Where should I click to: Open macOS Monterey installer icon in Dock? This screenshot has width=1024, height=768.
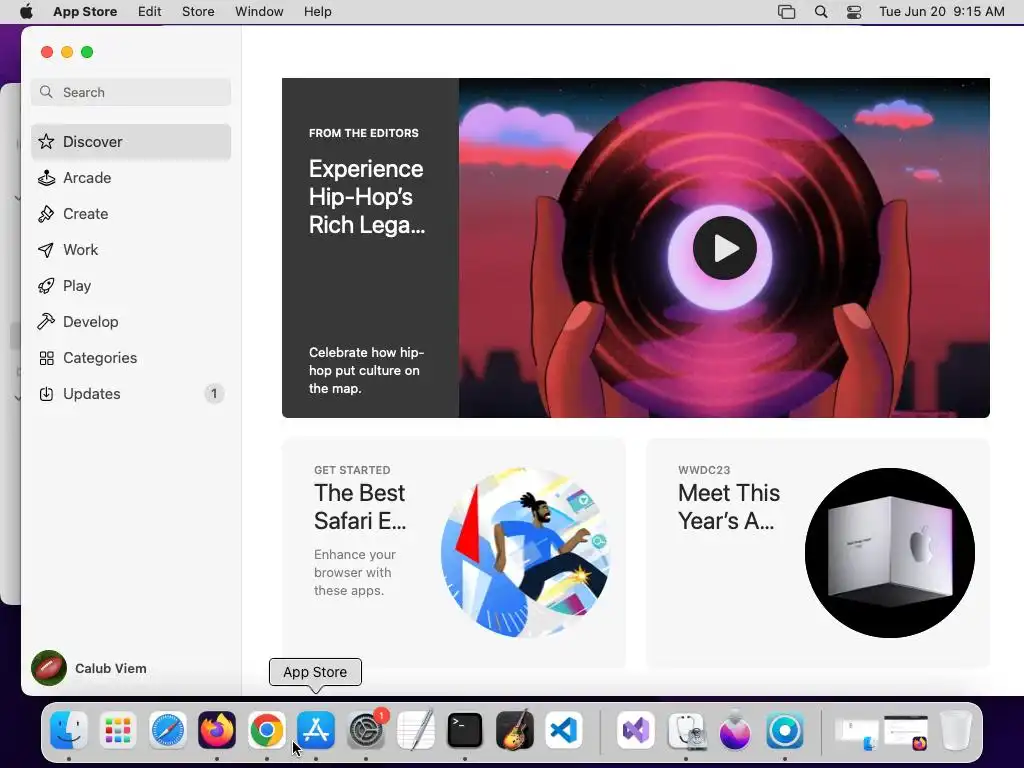[735, 730]
